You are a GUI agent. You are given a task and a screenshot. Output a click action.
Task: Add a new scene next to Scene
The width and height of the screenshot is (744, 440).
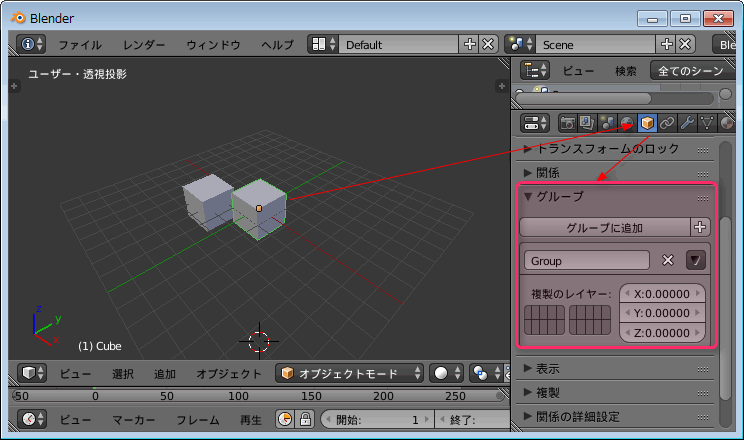click(x=667, y=44)
